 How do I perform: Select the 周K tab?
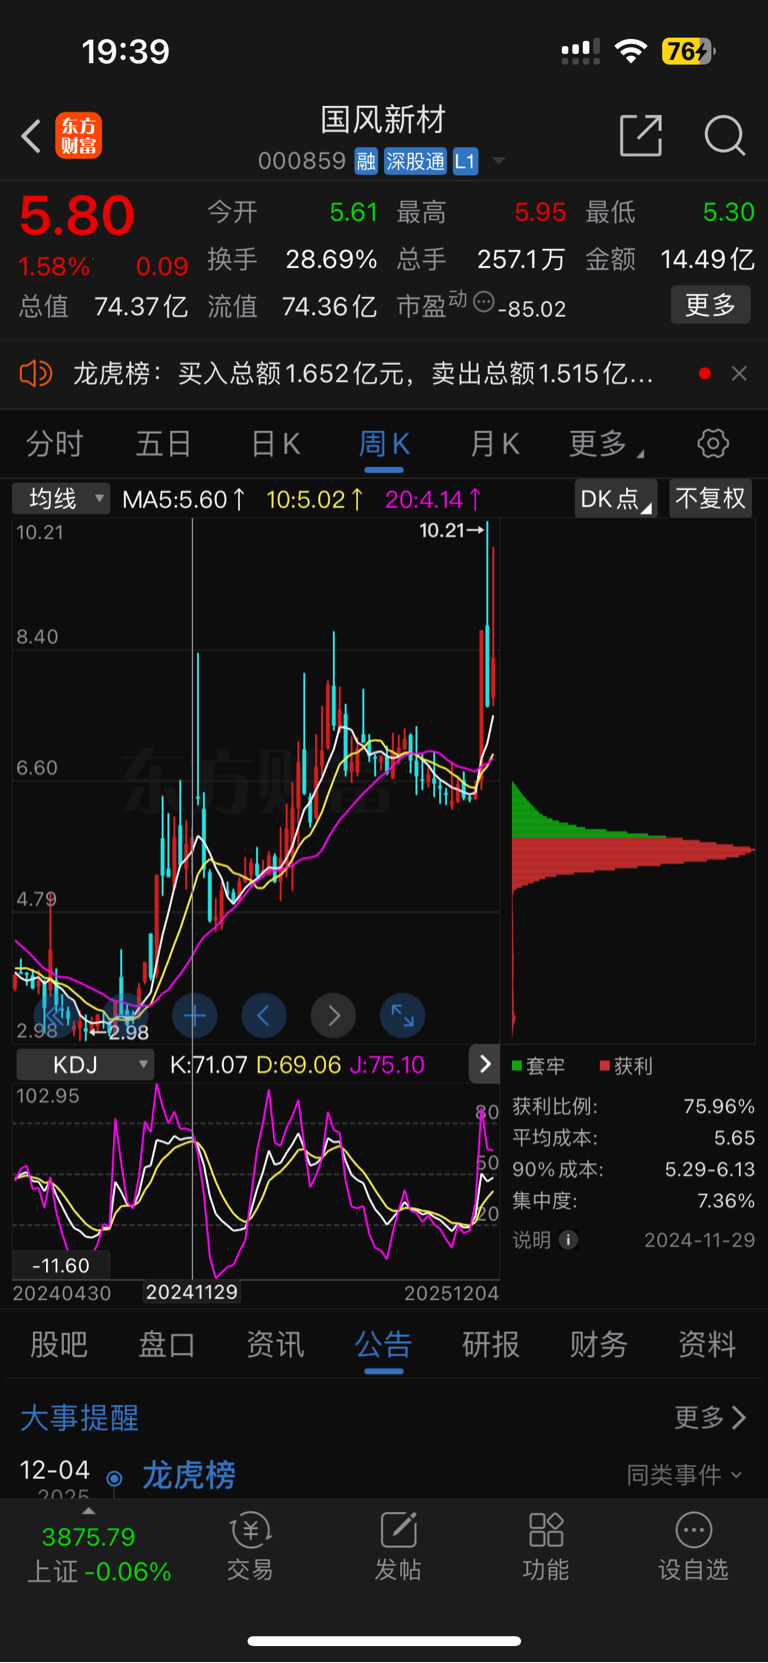[x=384, y=444]
